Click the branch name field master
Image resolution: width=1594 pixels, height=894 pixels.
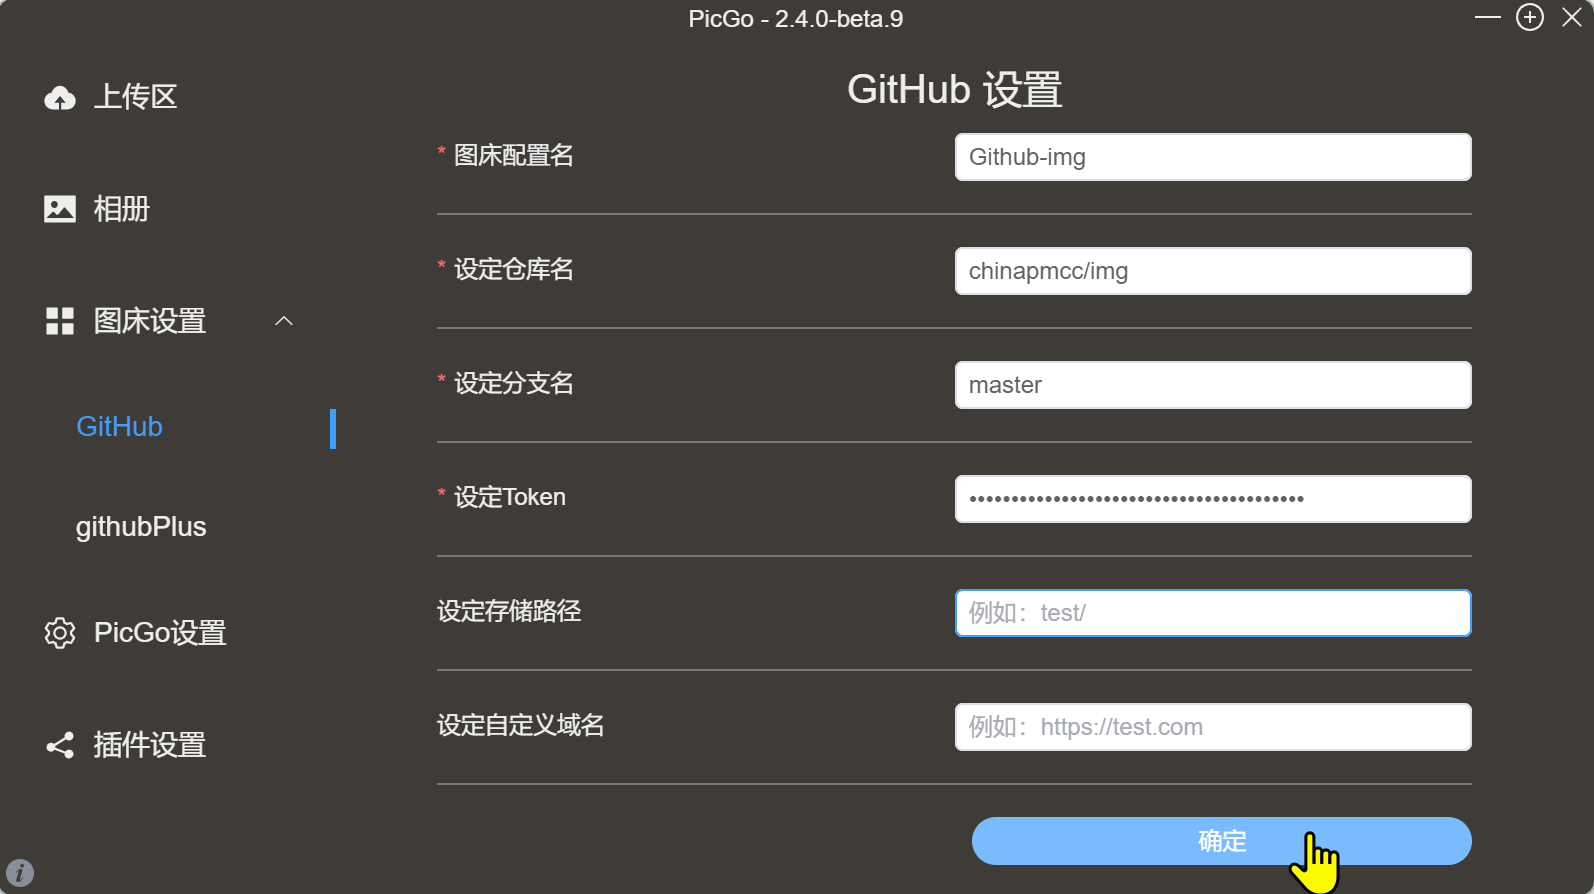[x=1212, y=385]
